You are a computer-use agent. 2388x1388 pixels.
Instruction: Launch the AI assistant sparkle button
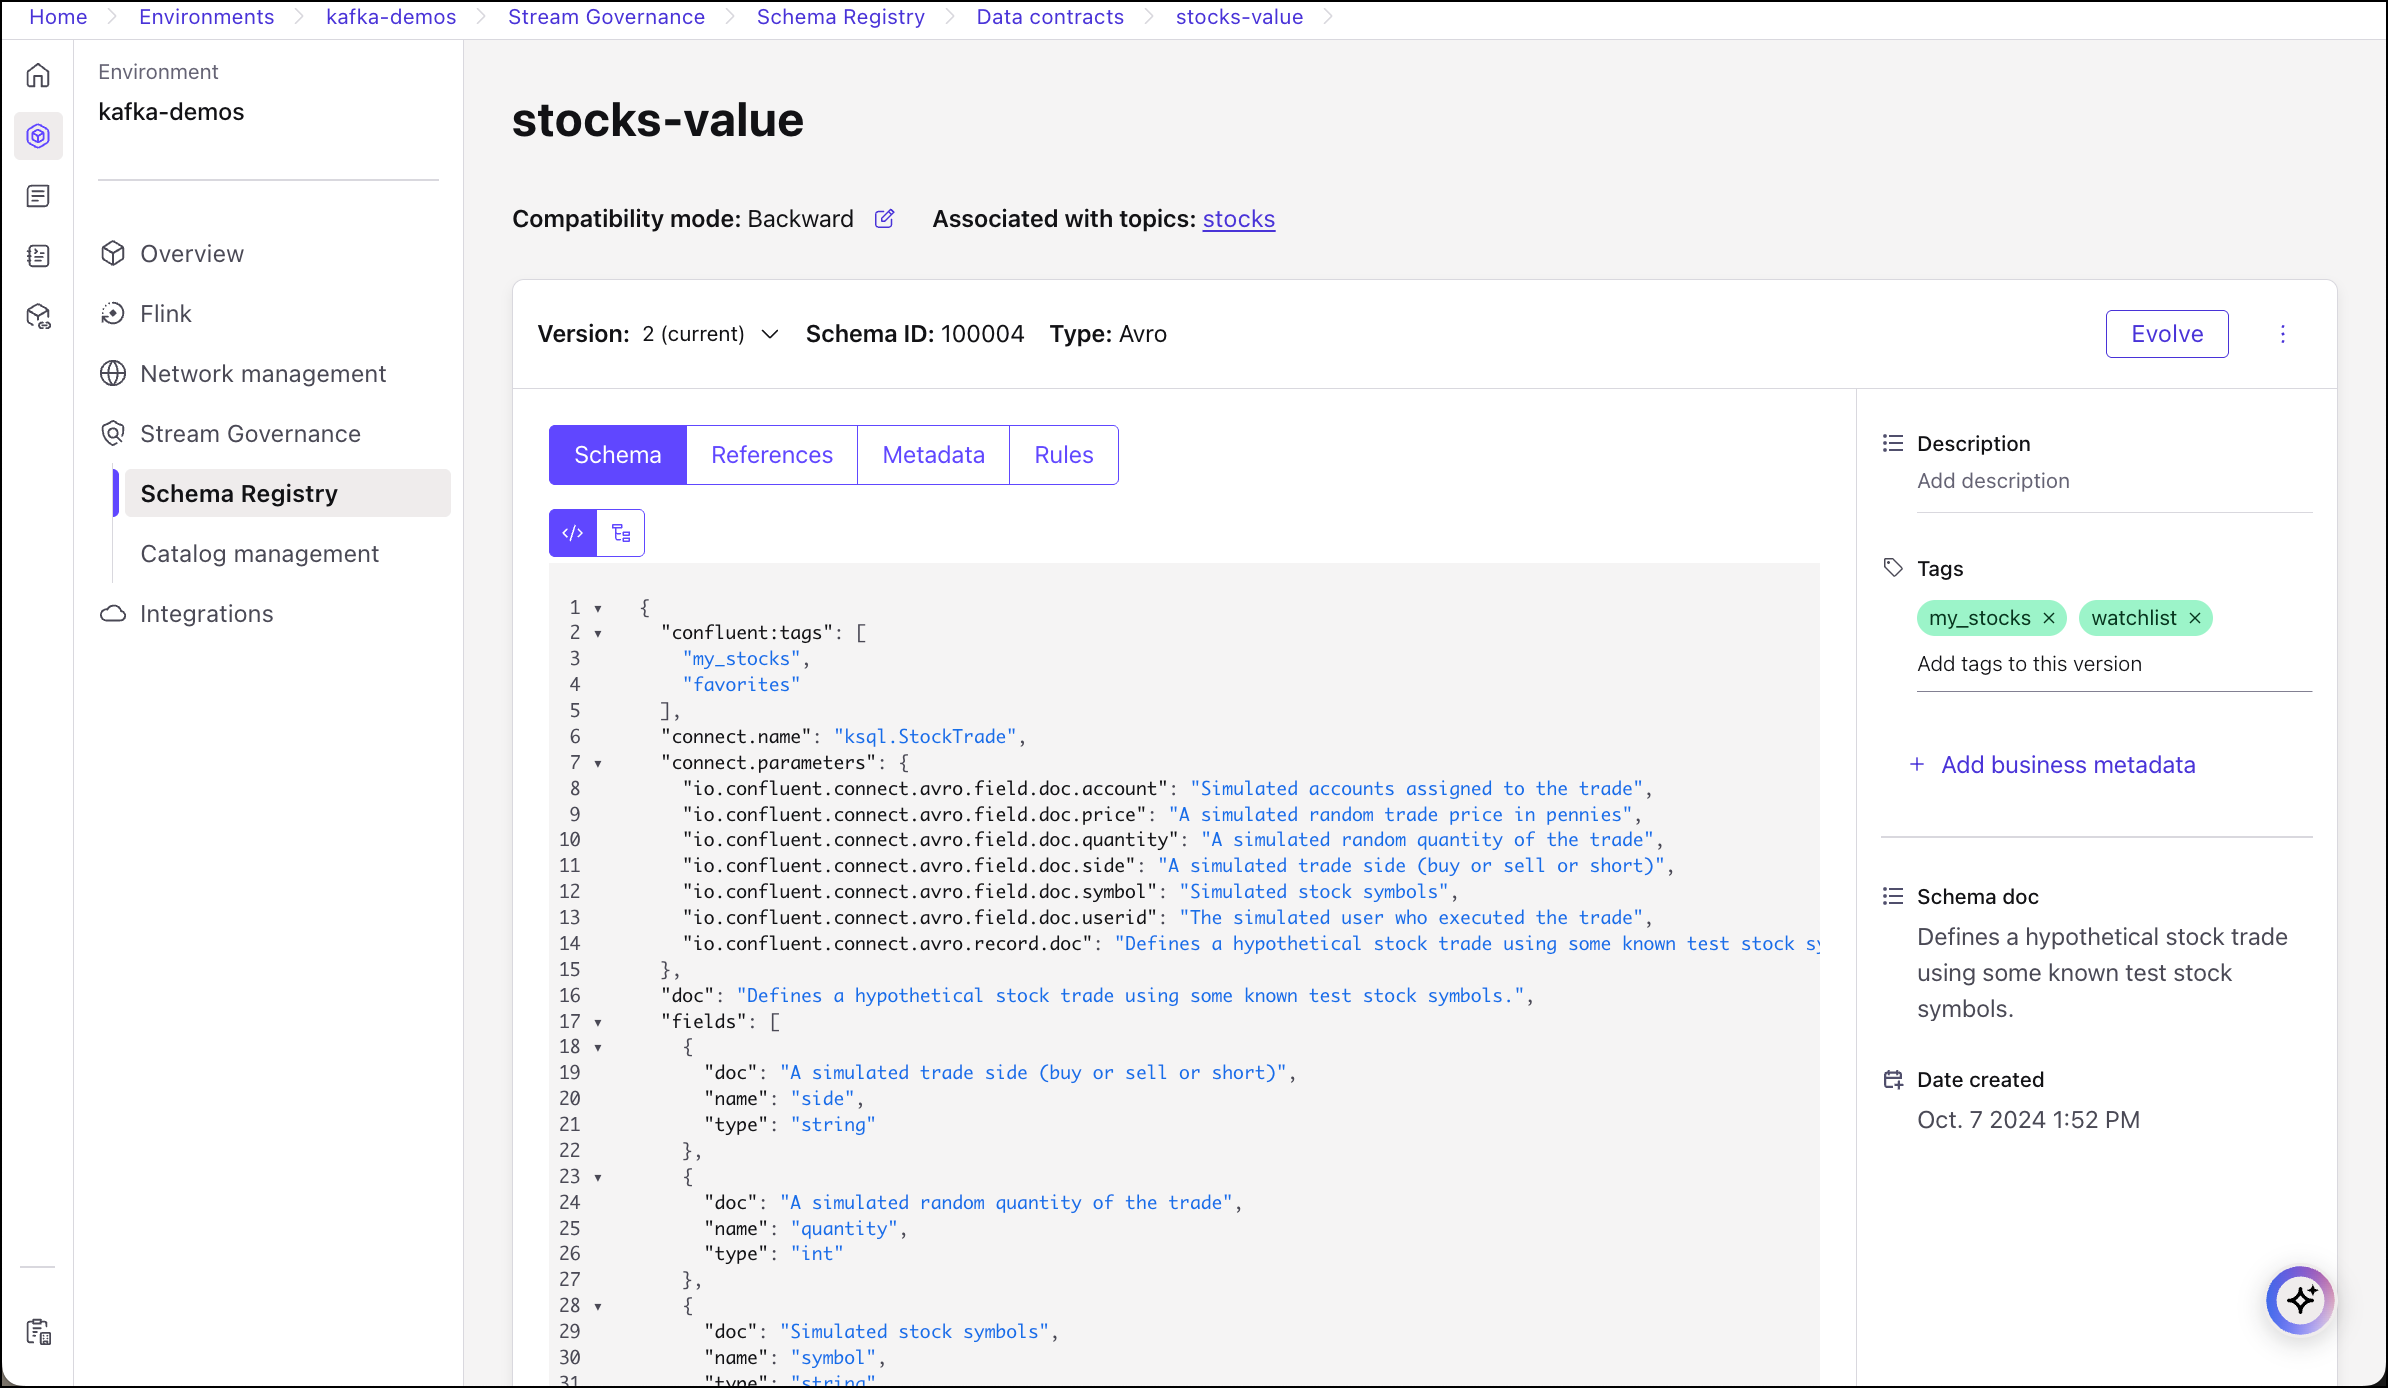coord(2300,1300)
